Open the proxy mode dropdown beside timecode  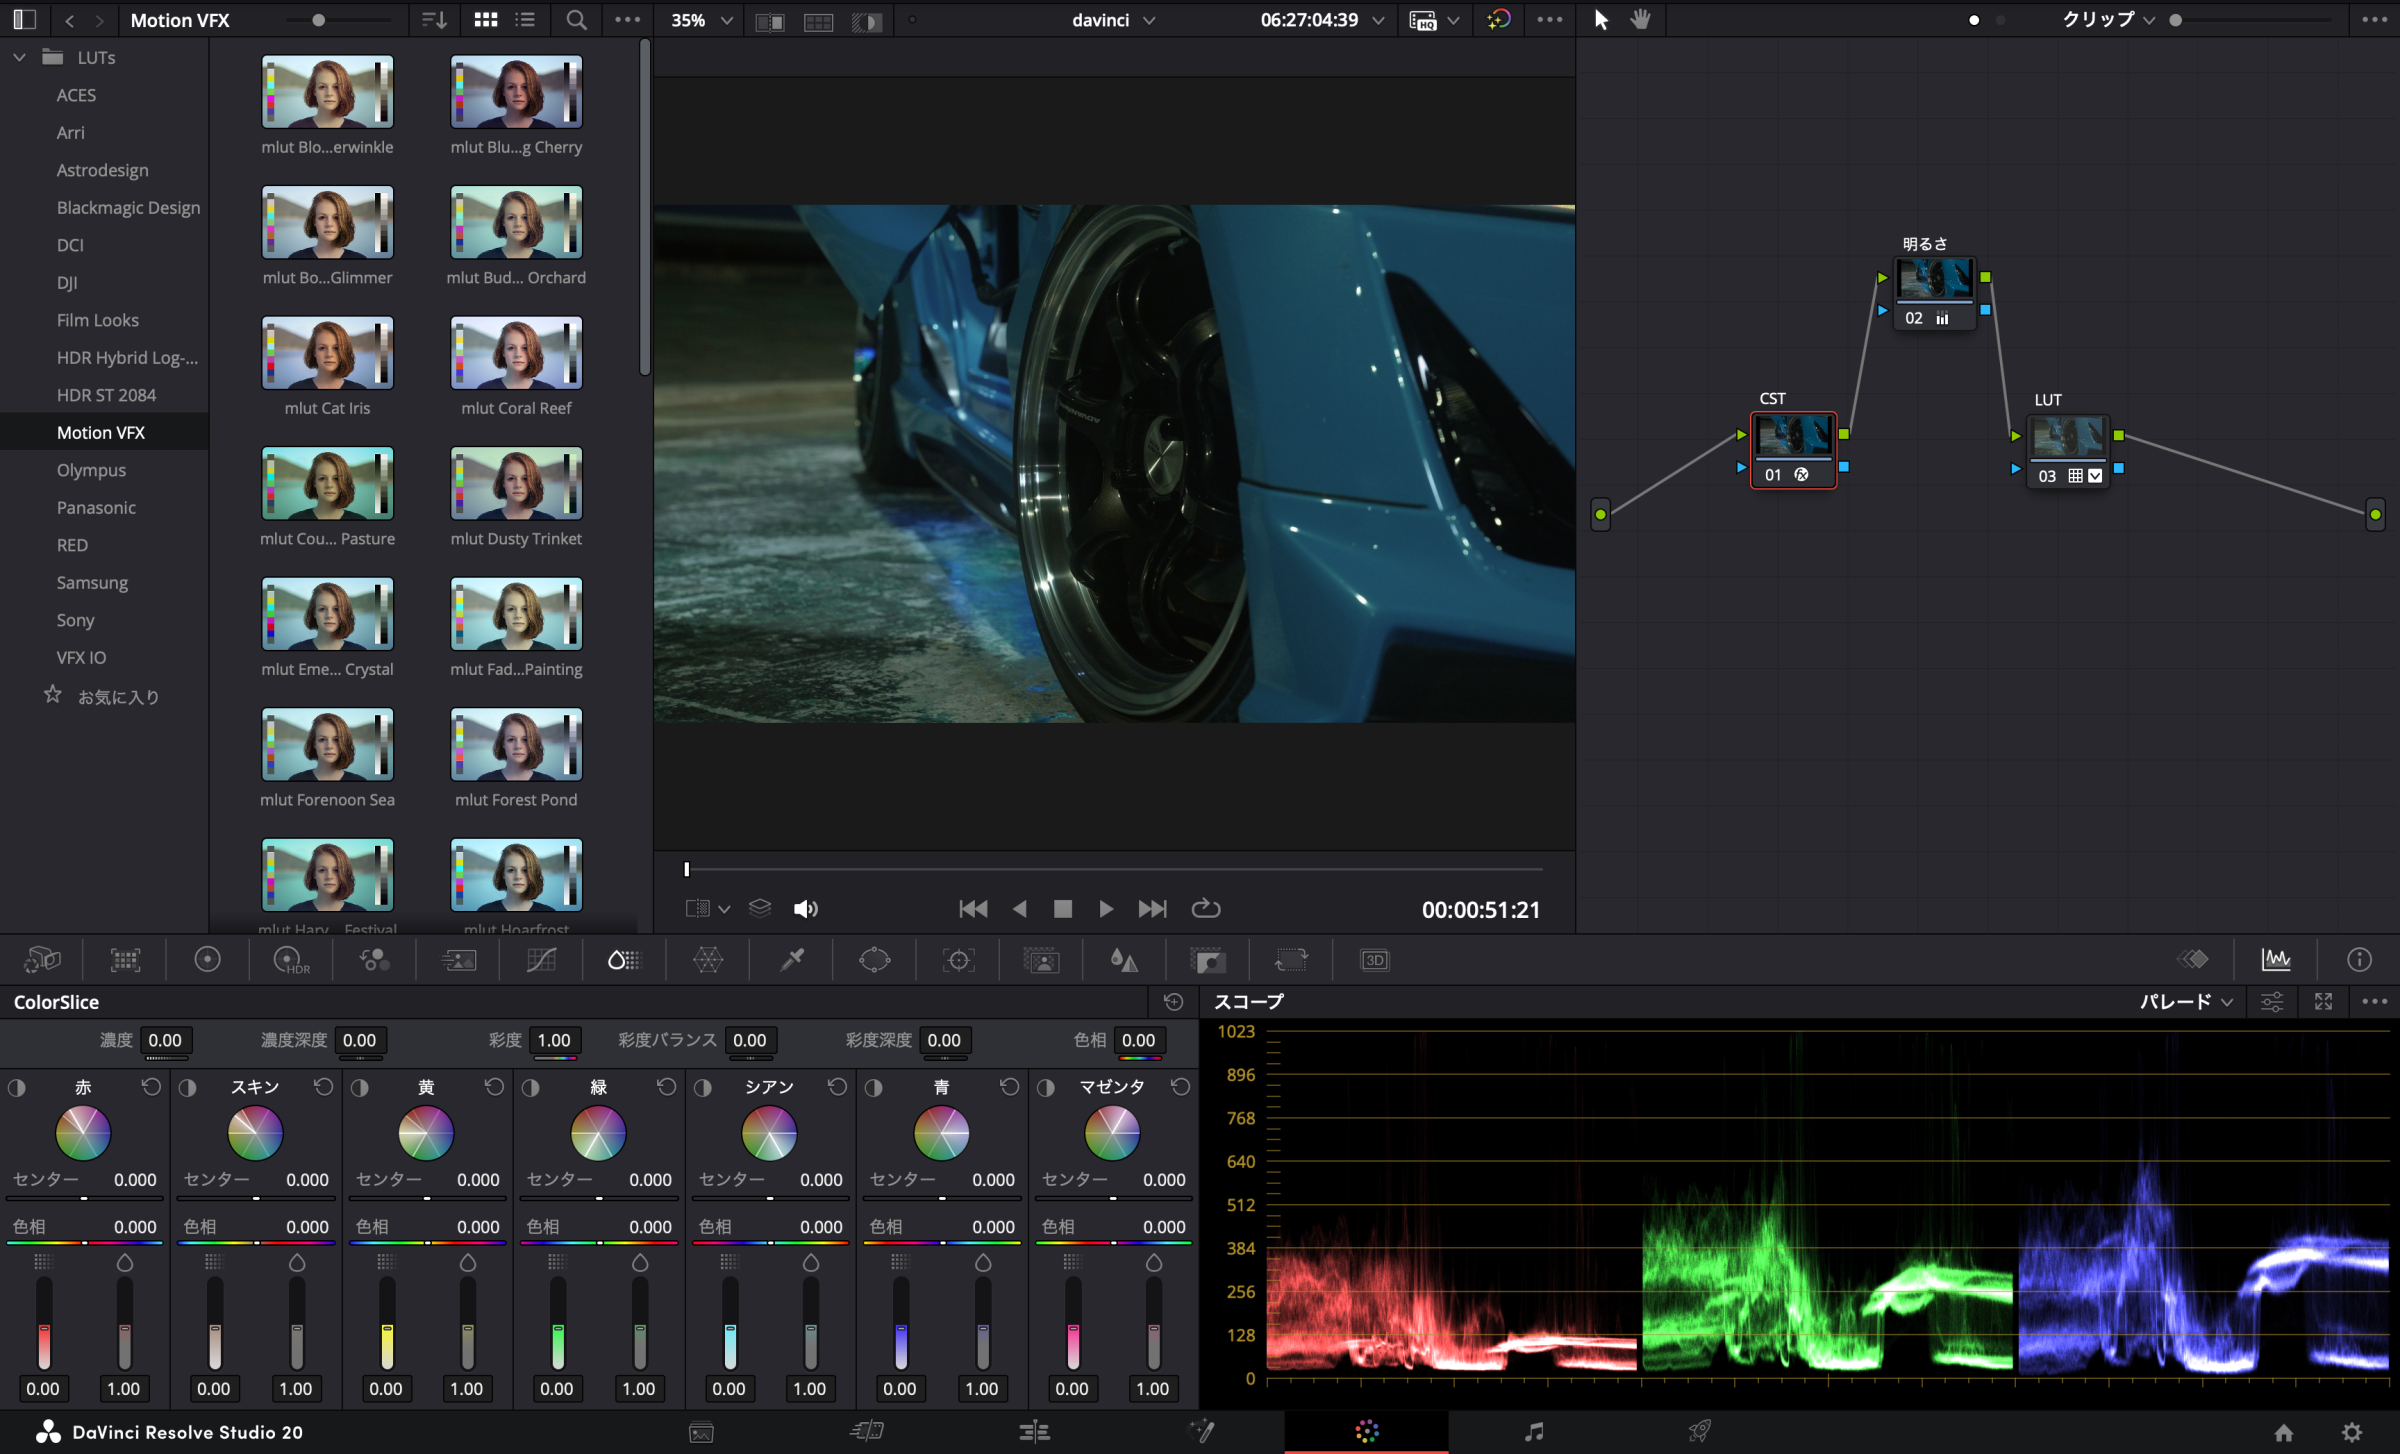click(1434, 20)
